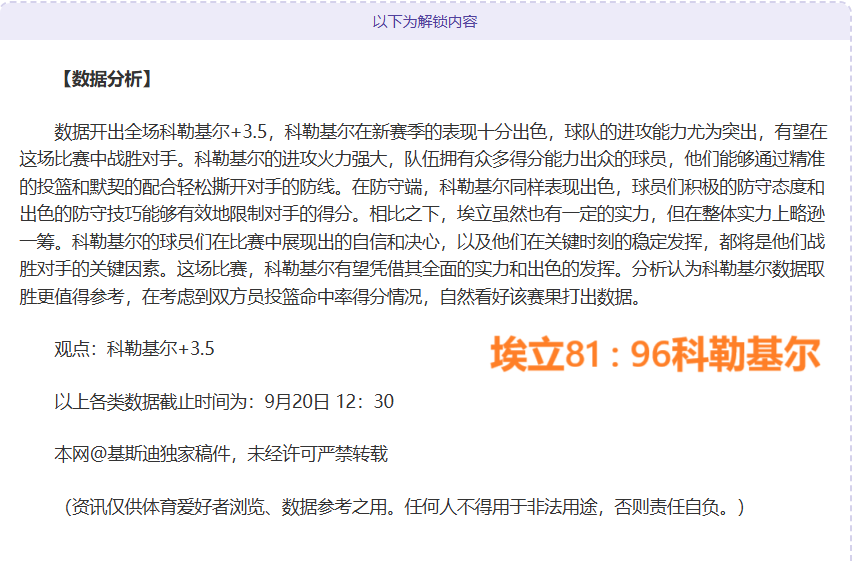Click paragraph line starting '胜更值得参考'

(x=330, y=297)
